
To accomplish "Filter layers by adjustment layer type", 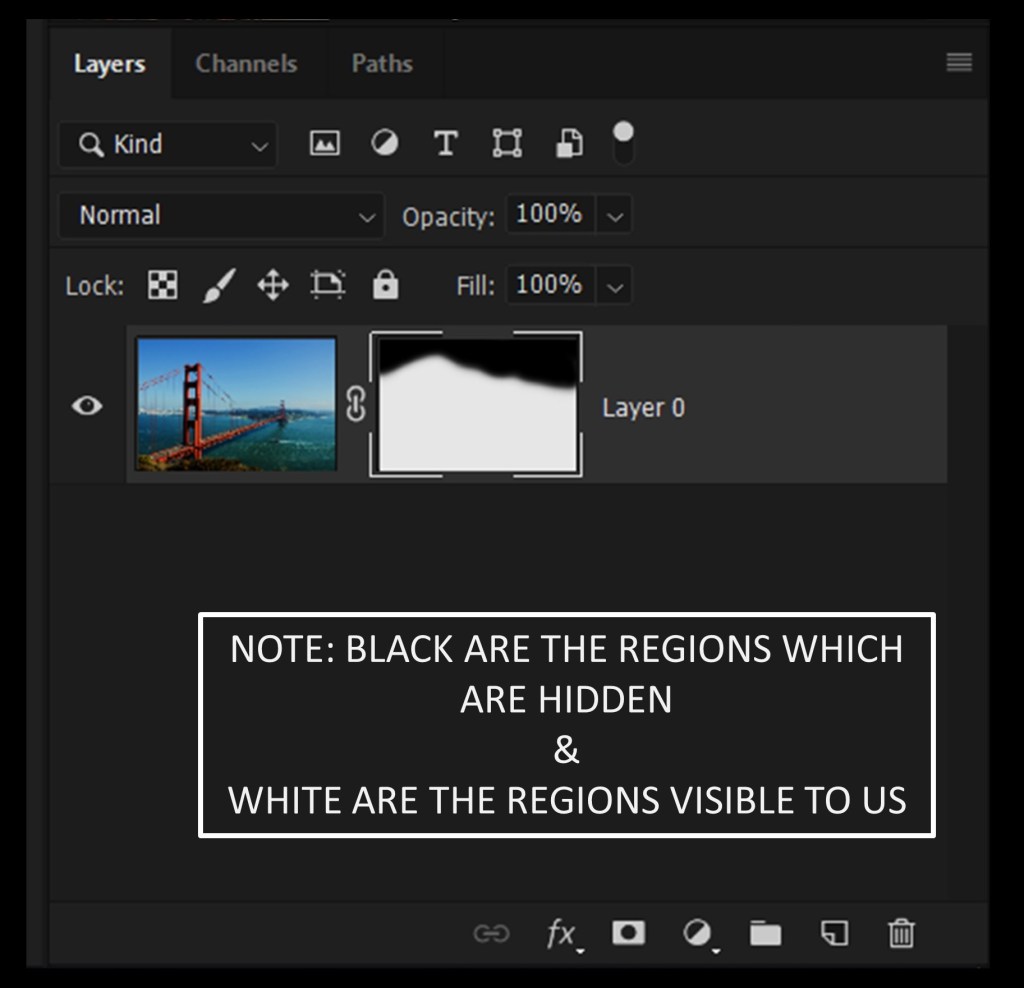I will point(384,144).
